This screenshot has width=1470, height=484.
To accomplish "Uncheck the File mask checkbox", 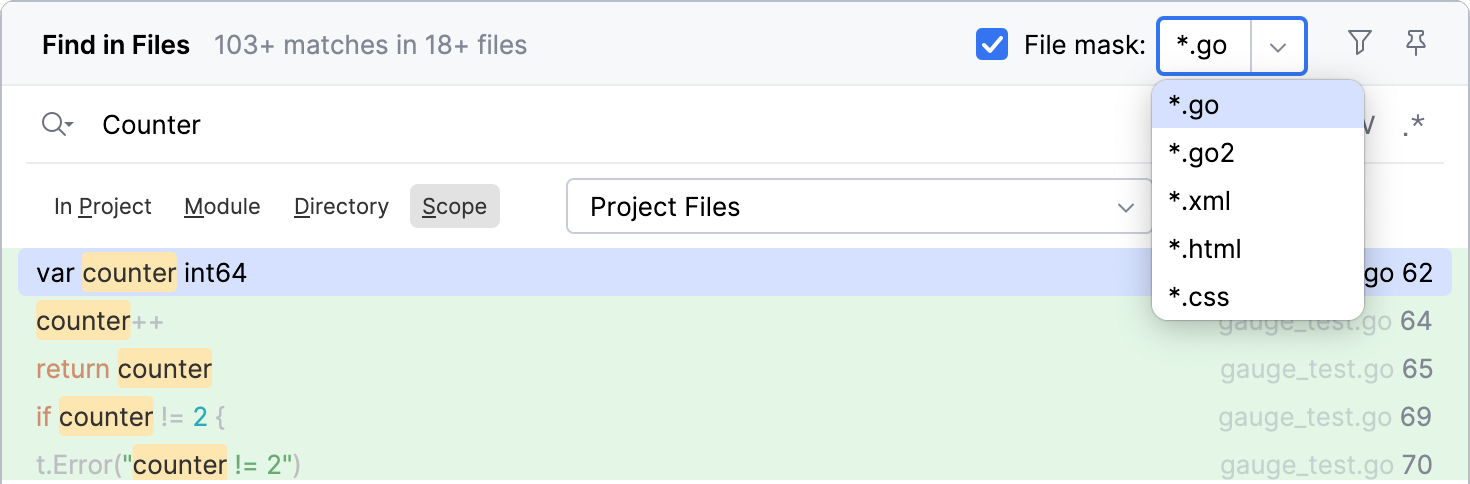I will [991, 45].
